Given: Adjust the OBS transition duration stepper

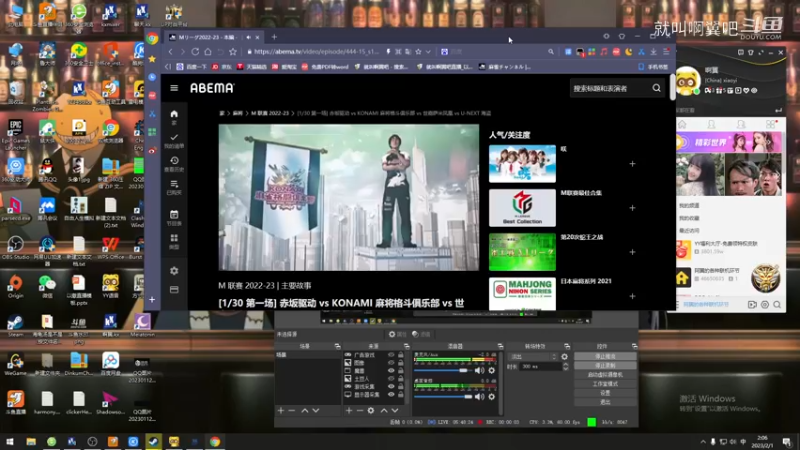Looking at the screenshot, I should point(565,366).
